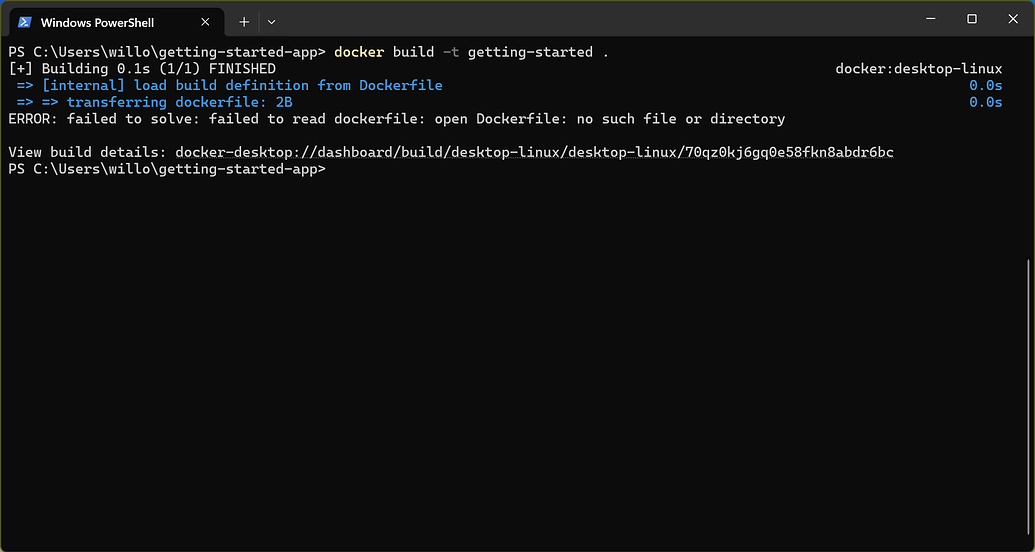The height and width of the screenshot is (552, 1035).
Task: Click the "docker:desktop-linux" text at right
Action: tap(918, 69)
